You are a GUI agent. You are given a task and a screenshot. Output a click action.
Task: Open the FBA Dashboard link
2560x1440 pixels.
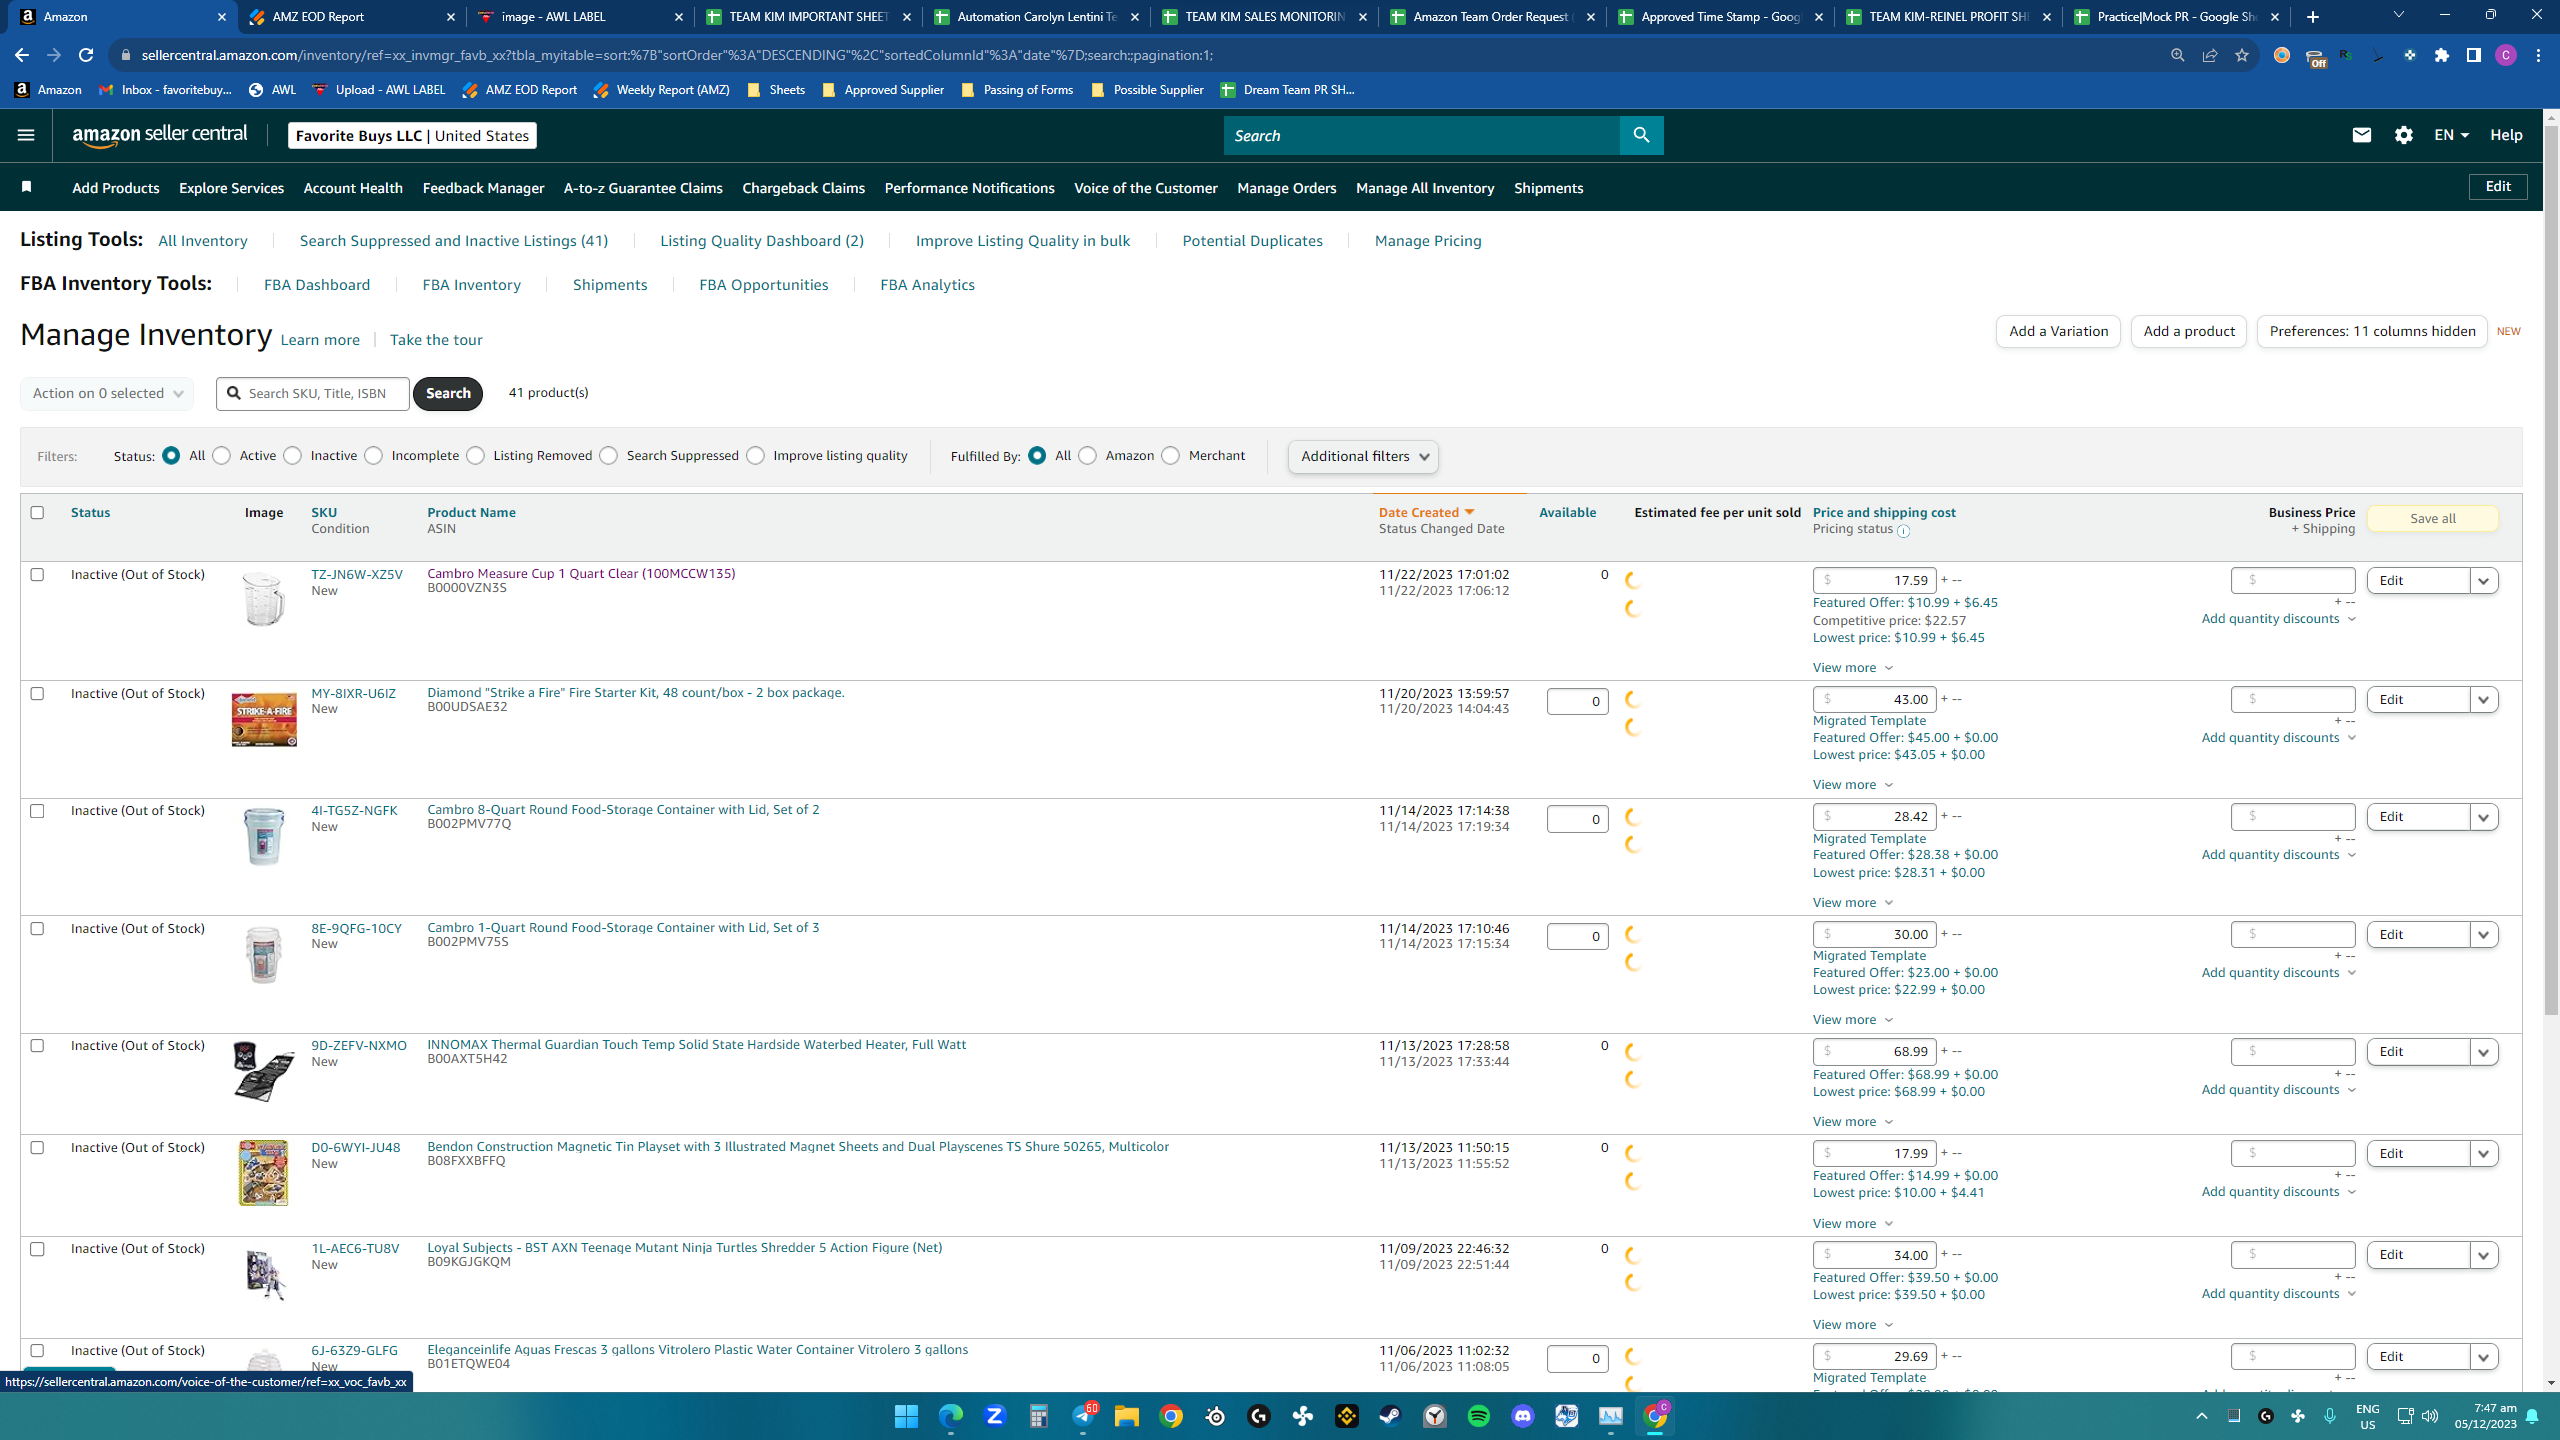click(x=317, y=285)
